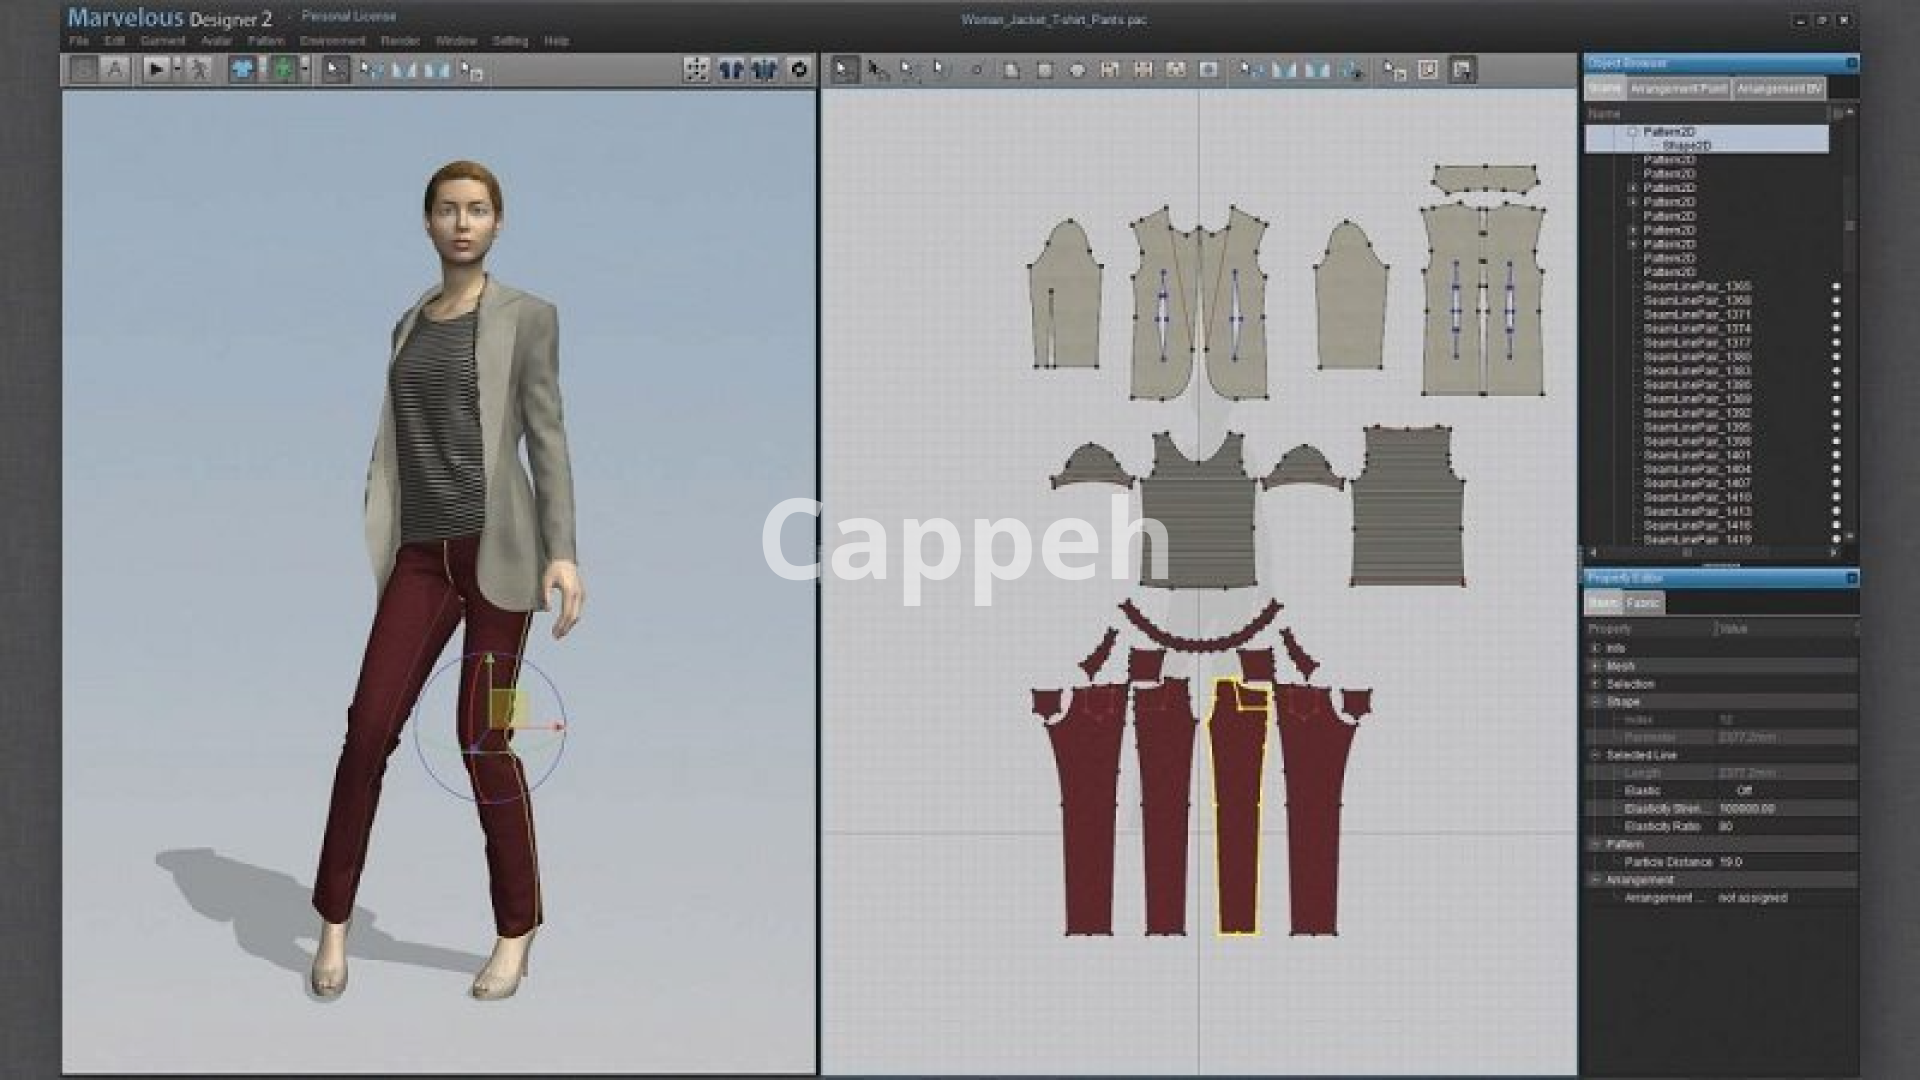This screenshot has height=1080, width=1920.
Task: Click the running avatar motion icon
Action: pyautogui.click(x=199, y=69)
